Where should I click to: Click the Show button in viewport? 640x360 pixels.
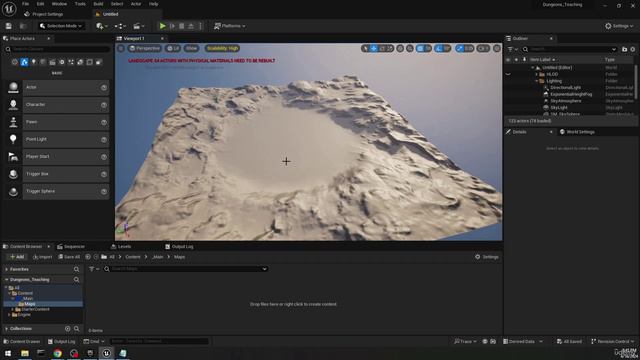coord(191,48)
